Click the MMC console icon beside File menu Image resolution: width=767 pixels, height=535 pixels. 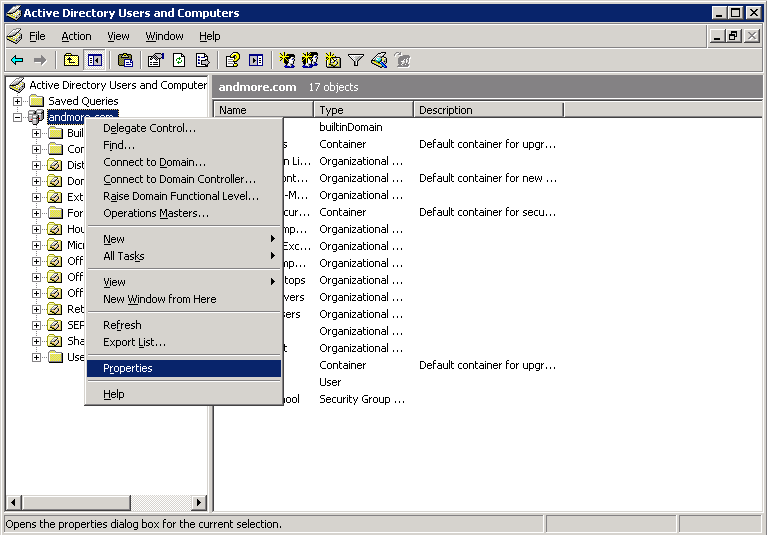pyautogui.click(x=15, y=36)
